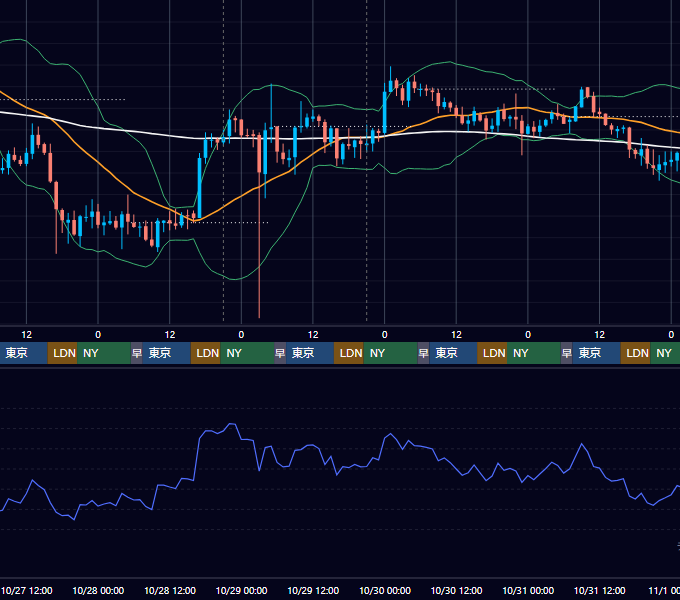
Task: Click the NY session block crossing 10/29 00:00
Action: [247, 353]
